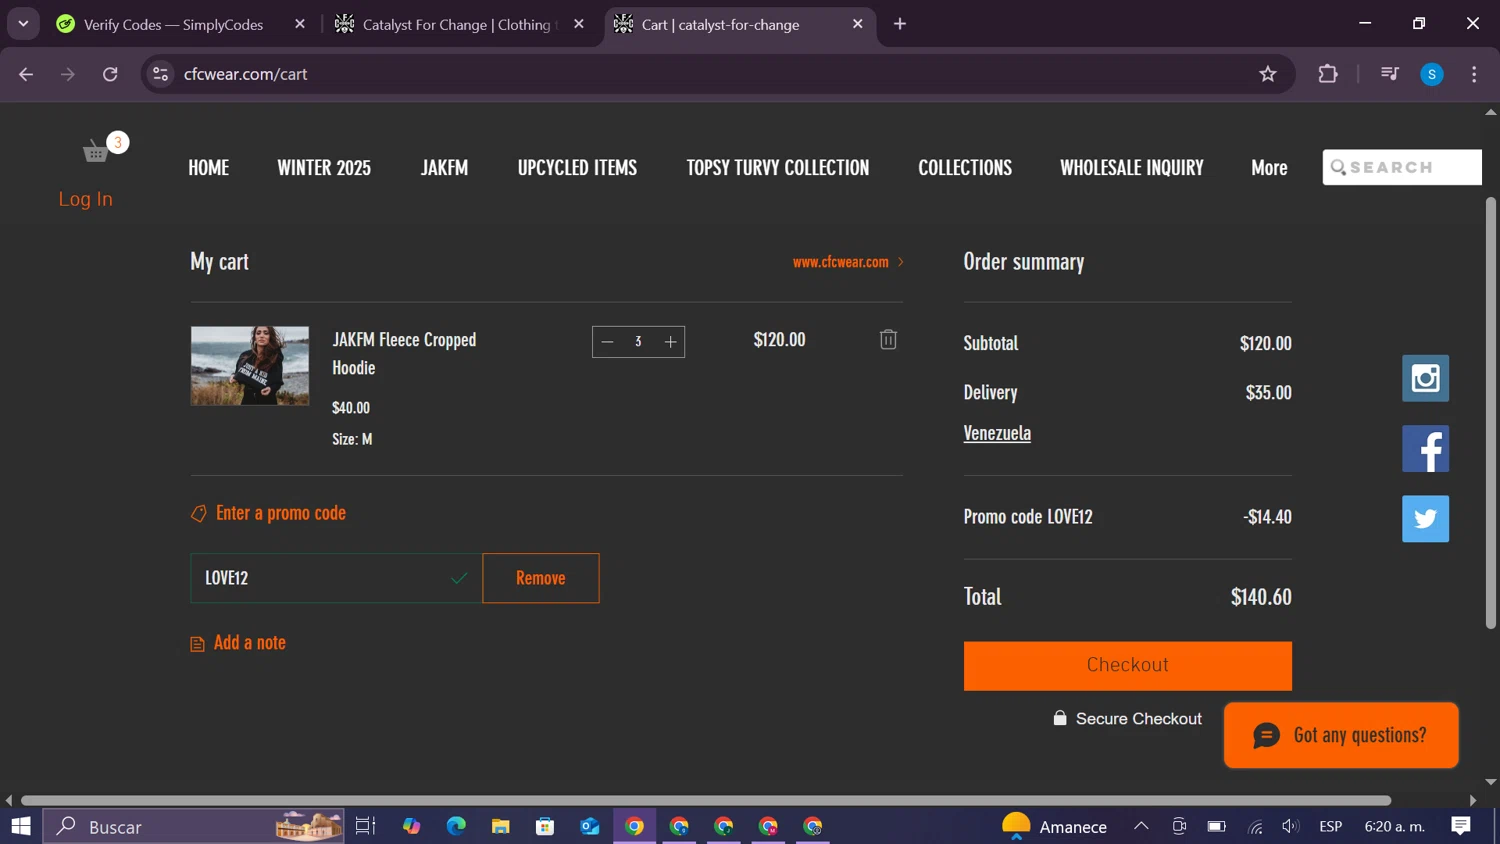The image size is (1500, 844).
Task: Open Microsoft Store from the taskbar
Action: (x=545, y=826)
